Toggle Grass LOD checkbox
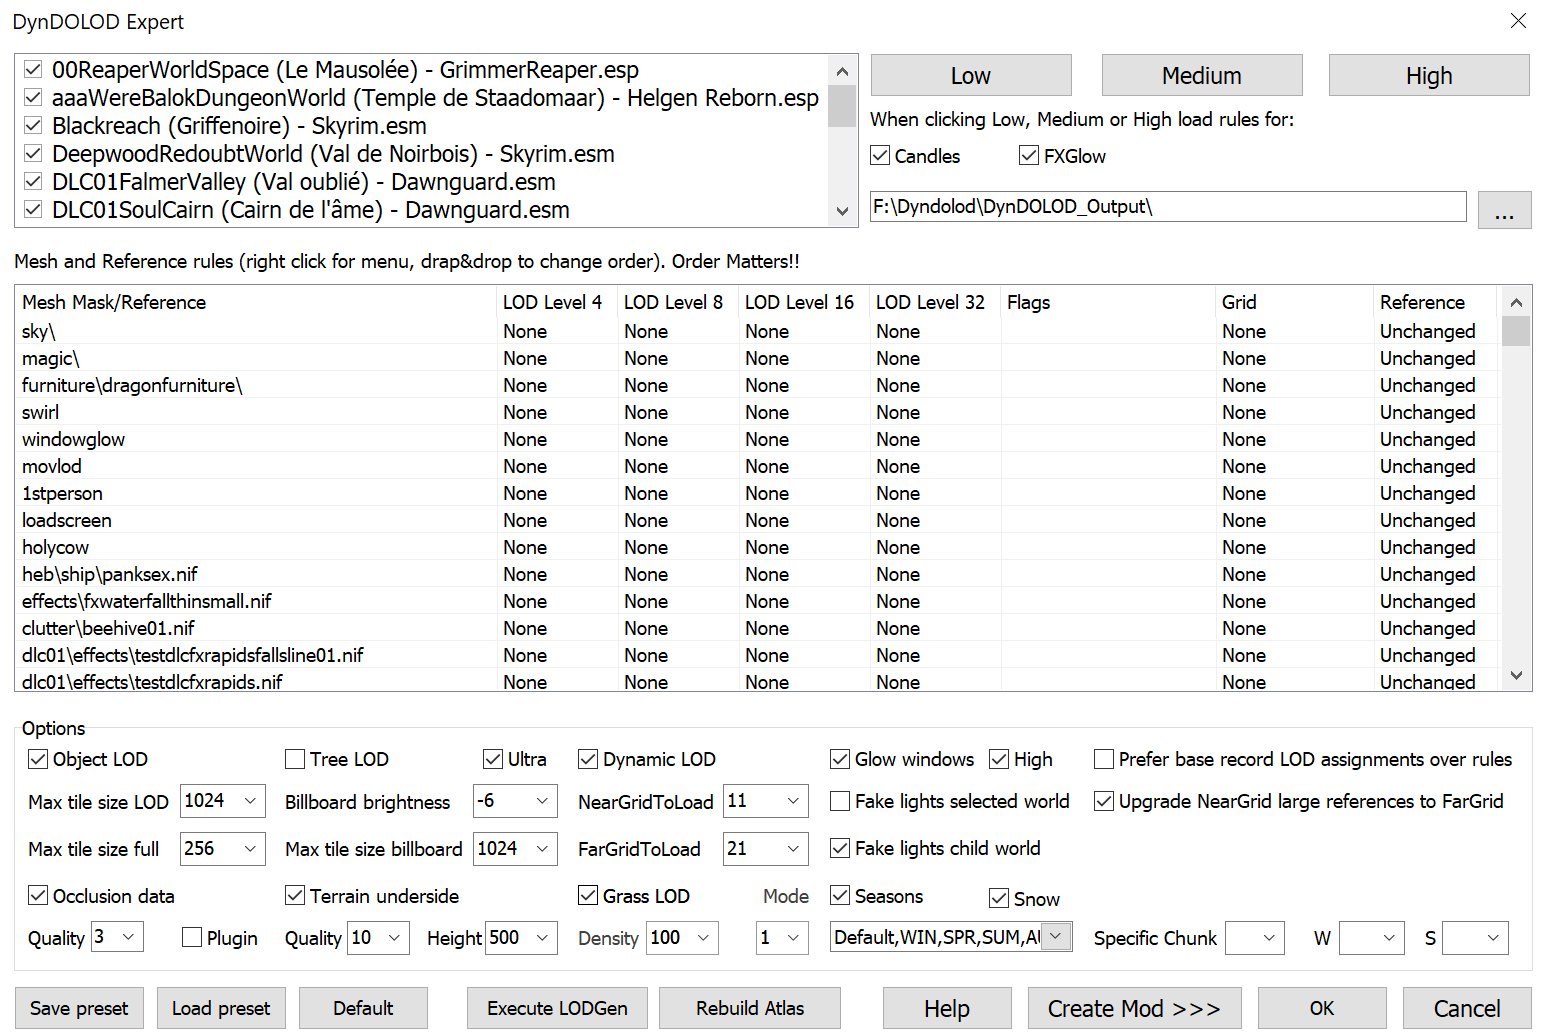1547x1034 pixels. pos(588,895)
